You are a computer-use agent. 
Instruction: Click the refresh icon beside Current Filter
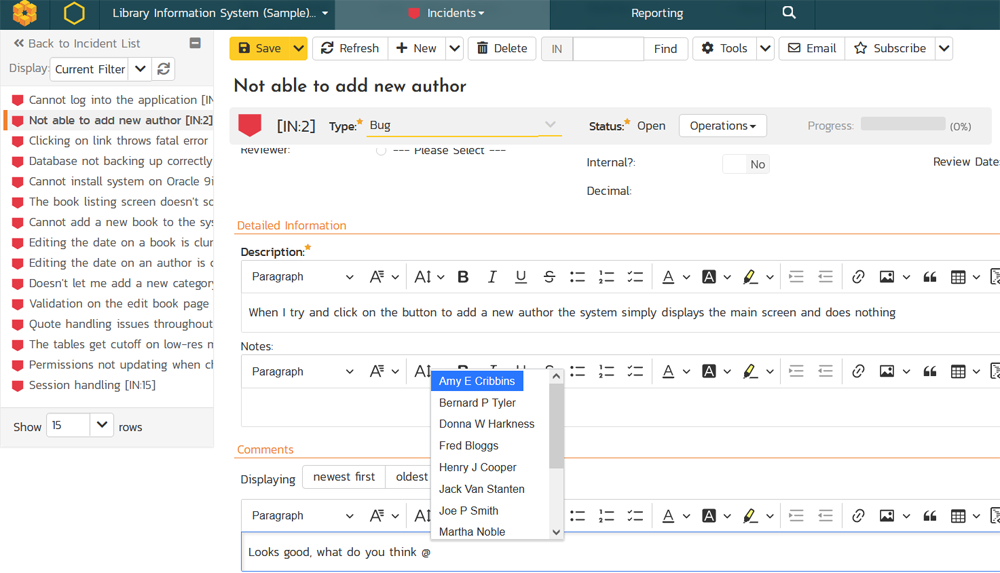pos(164,69)
